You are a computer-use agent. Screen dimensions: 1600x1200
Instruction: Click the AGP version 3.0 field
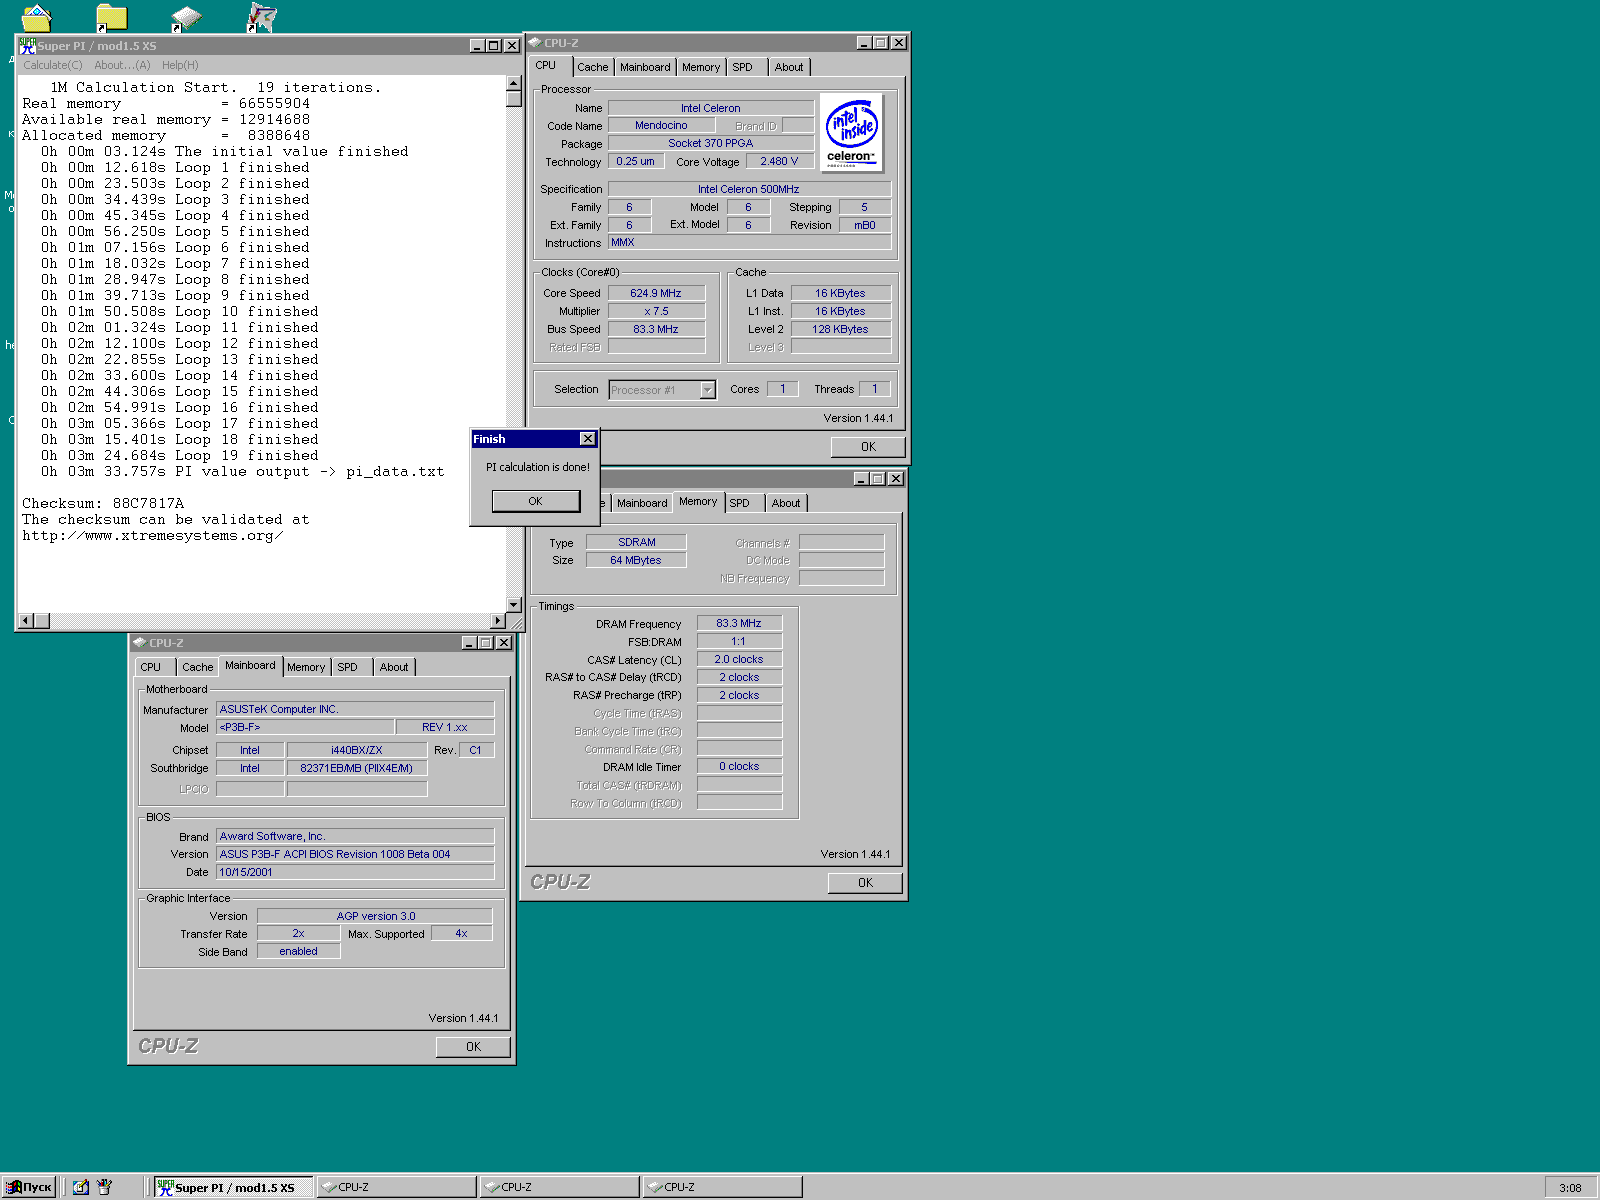click(x=375, y=916)
